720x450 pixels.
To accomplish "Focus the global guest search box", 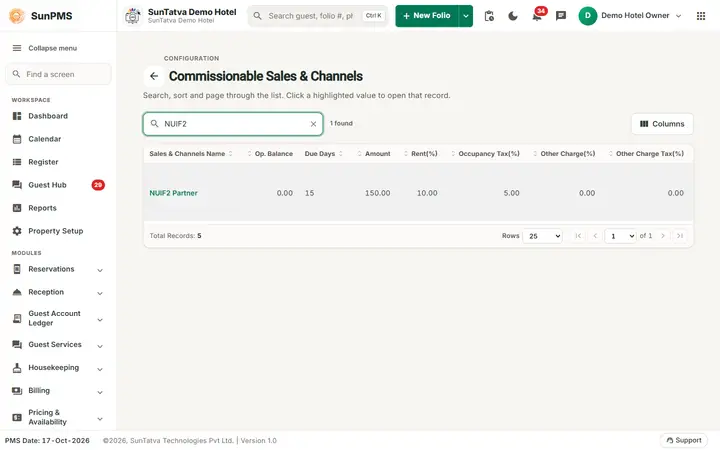I will [318, 16].
